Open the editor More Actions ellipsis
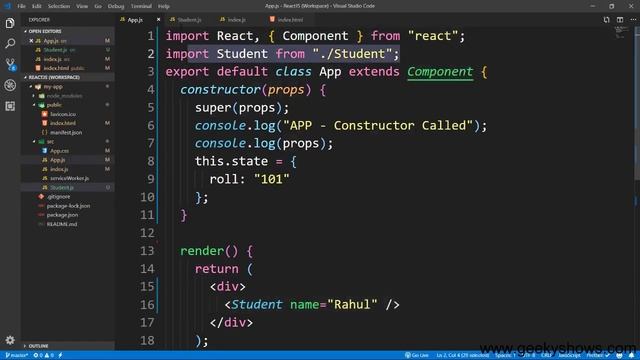Image resolution: width=640 pixels, height=360 pixels. click(633, 20)
